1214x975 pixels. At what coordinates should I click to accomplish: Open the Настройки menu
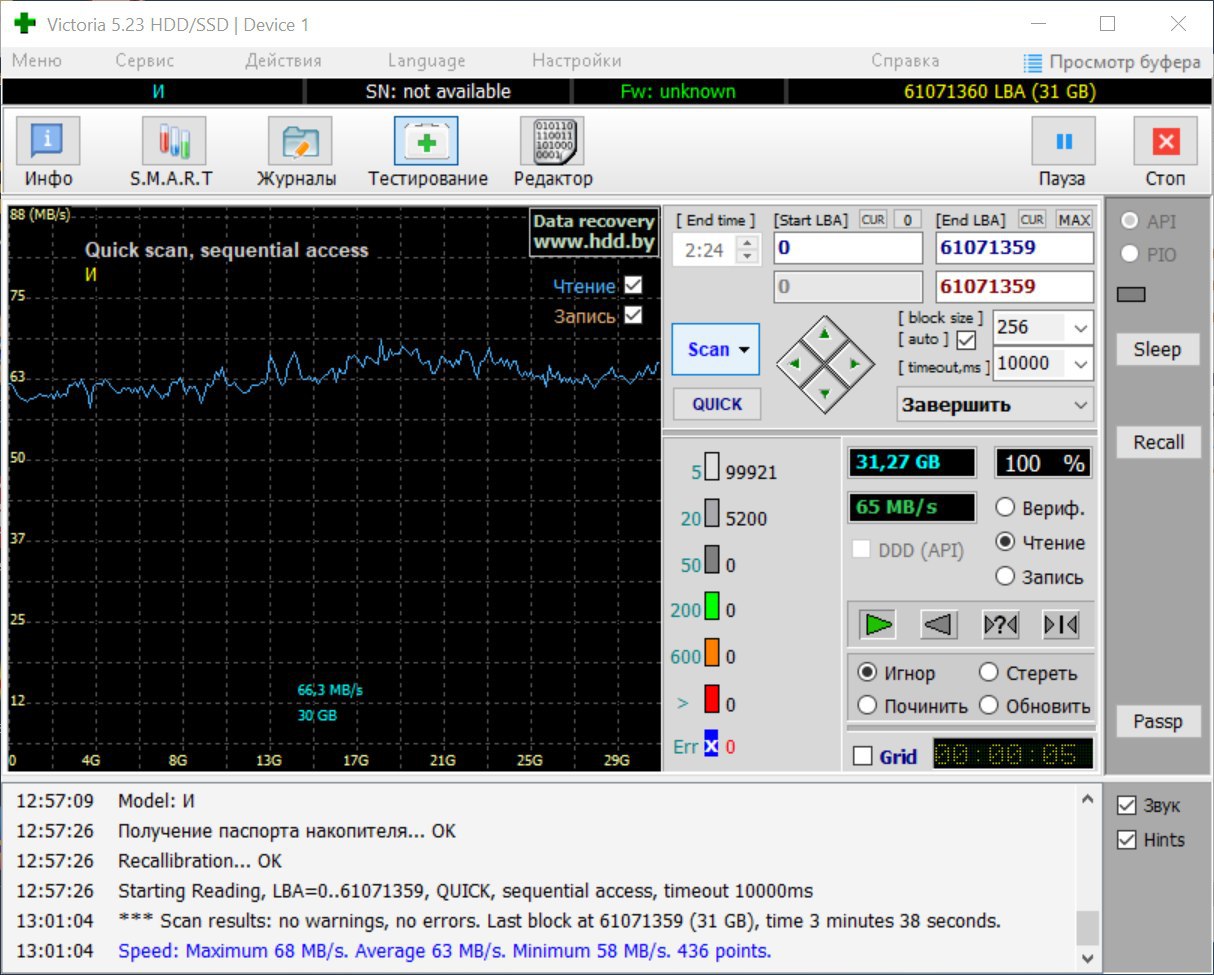[576, 61]
